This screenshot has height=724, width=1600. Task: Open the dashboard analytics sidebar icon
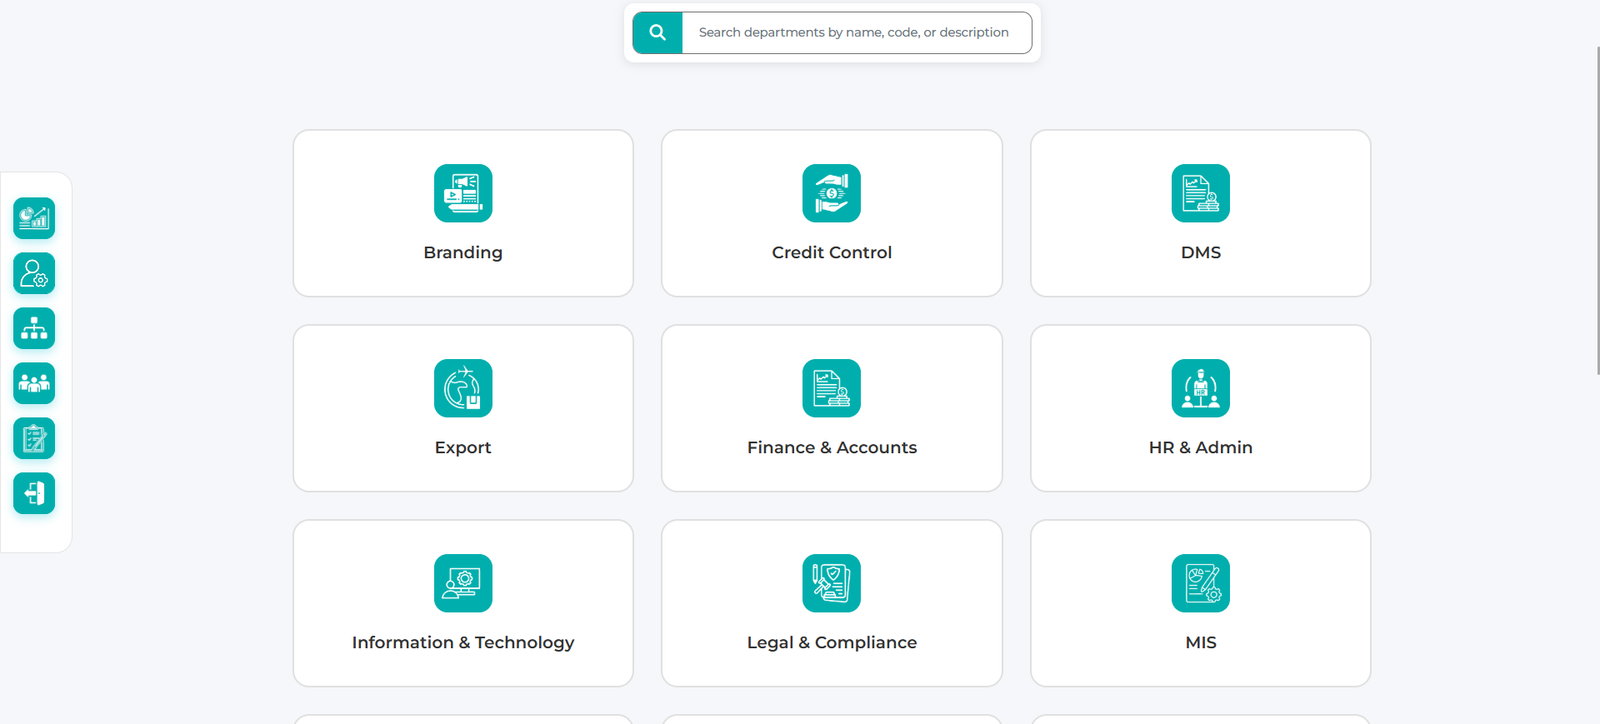click(x=34, y=218)
